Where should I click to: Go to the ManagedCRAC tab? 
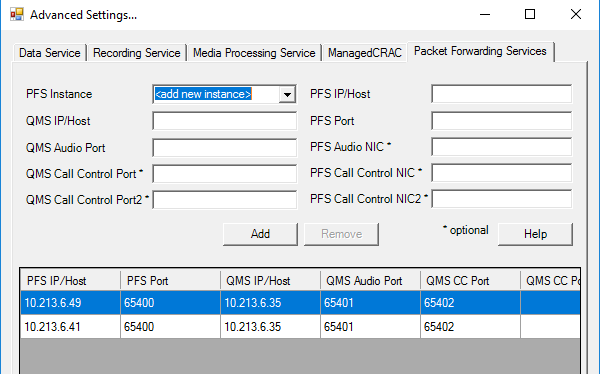pyautogui.click(x=365, y=53)
